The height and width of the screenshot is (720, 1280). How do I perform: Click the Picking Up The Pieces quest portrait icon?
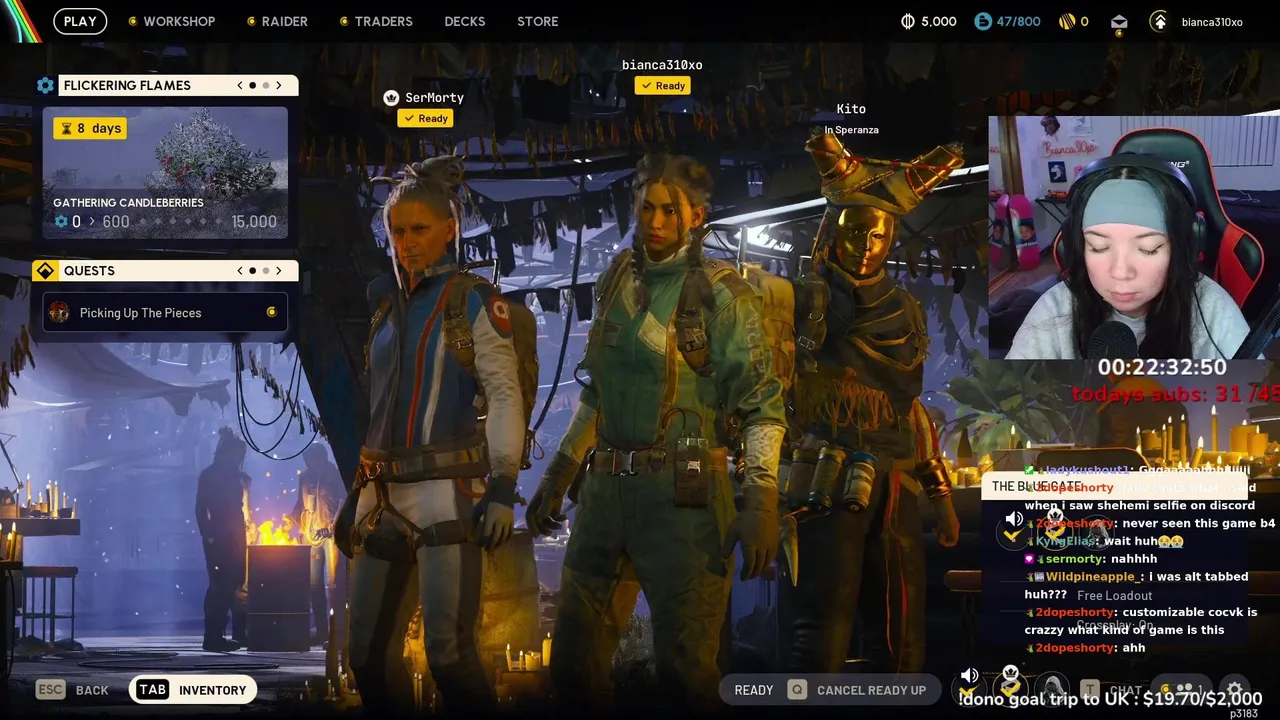click(x=59, y=313)
